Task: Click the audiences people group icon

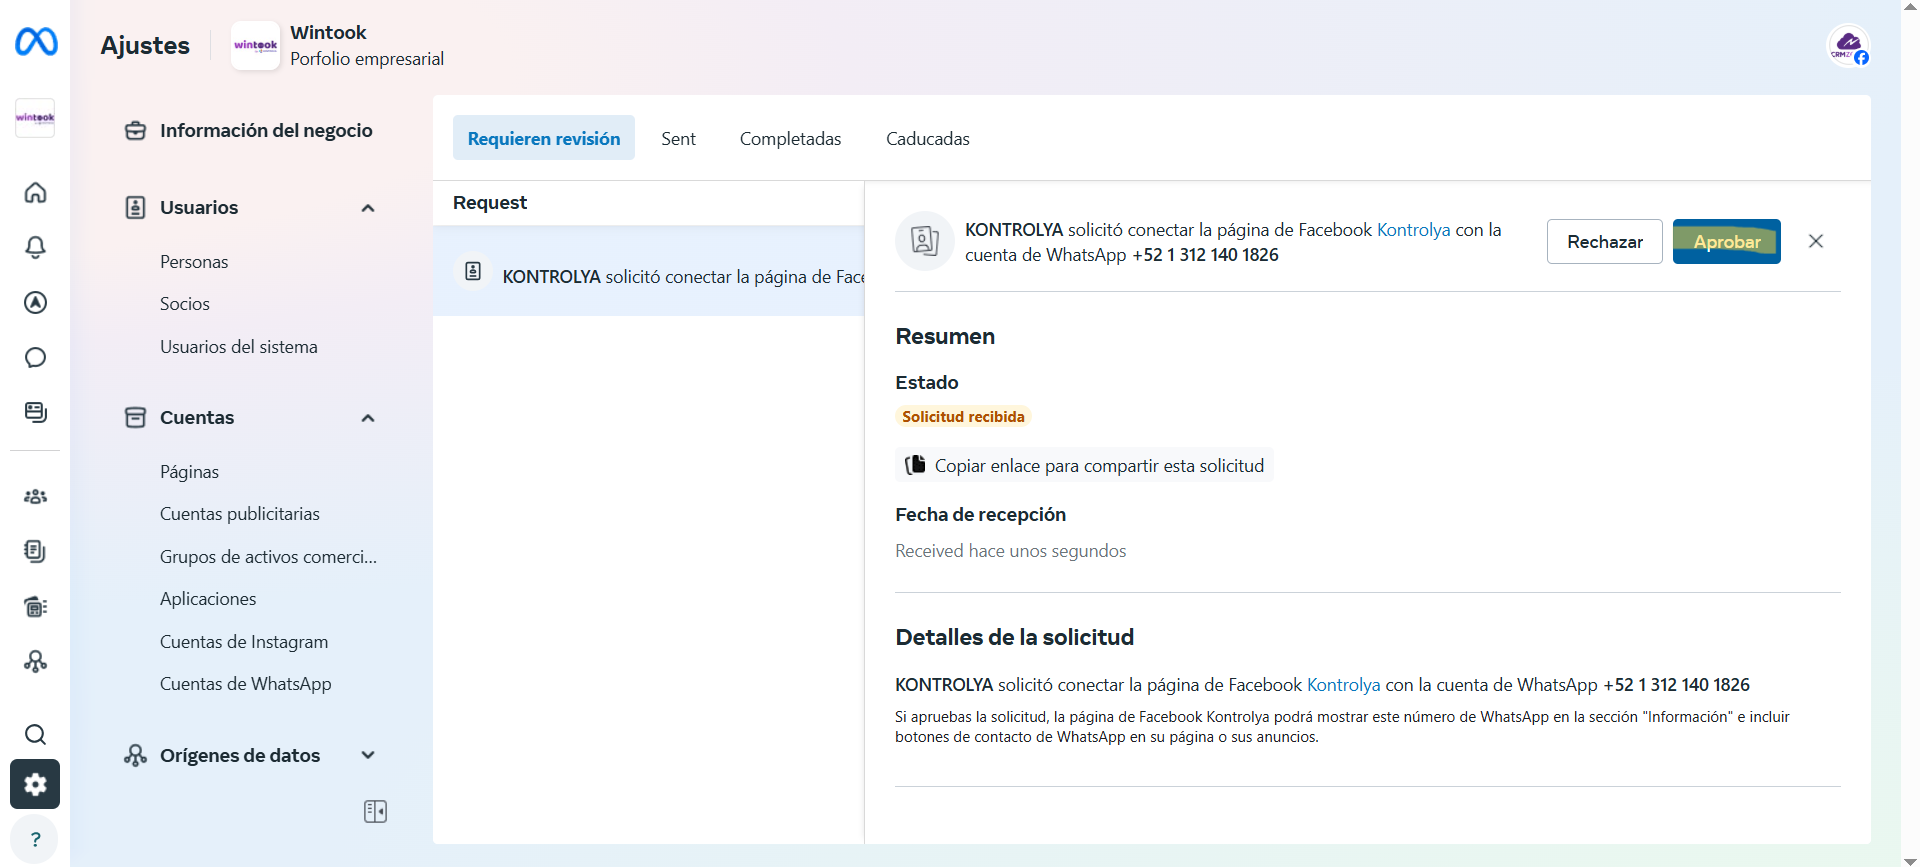Action: pos(35,496)
